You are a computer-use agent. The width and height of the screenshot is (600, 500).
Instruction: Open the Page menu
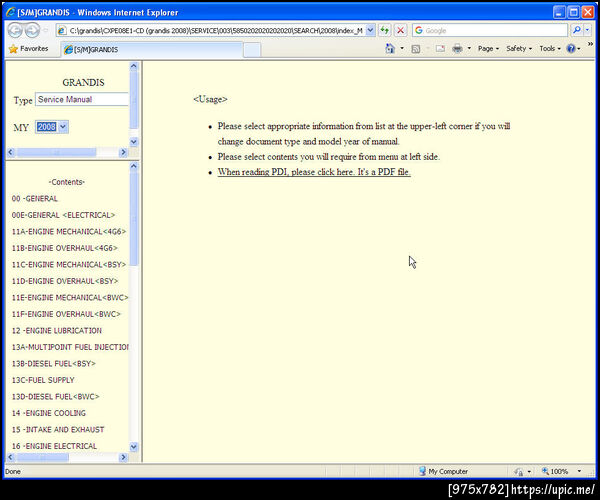click(488, 49)
